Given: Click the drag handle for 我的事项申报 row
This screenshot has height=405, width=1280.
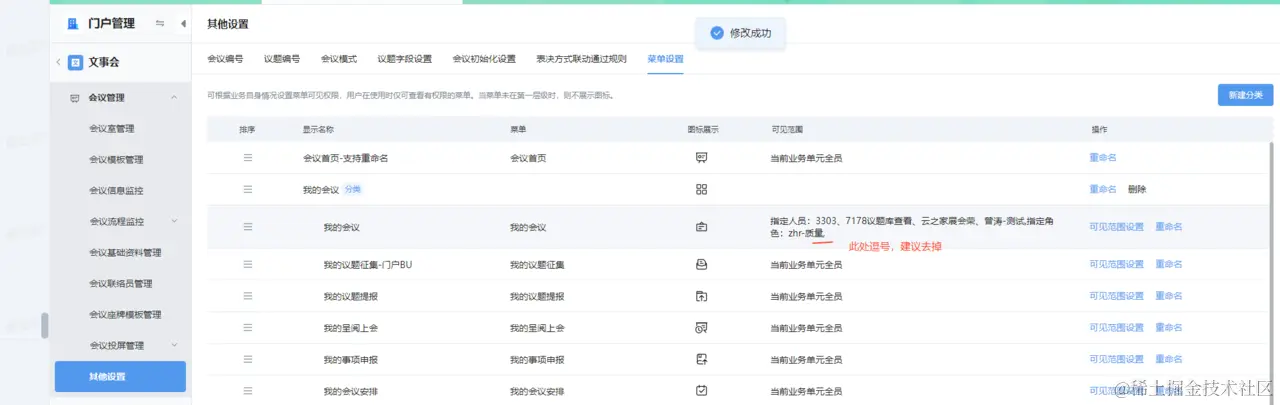Looking at the screenshot, I should pos(248,359).
